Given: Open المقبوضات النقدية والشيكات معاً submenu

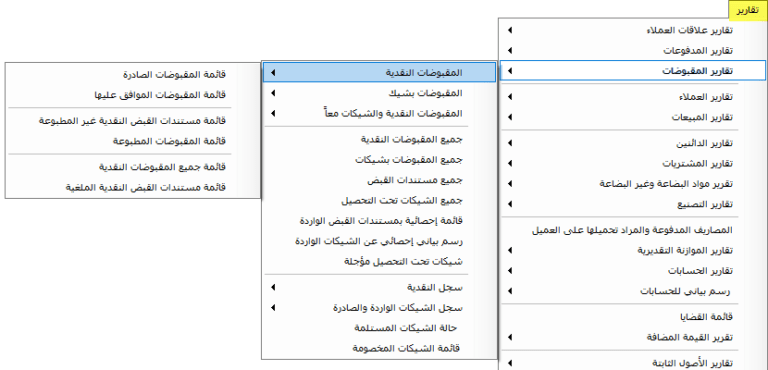Looking at the screenshot, I should (380, 114).
